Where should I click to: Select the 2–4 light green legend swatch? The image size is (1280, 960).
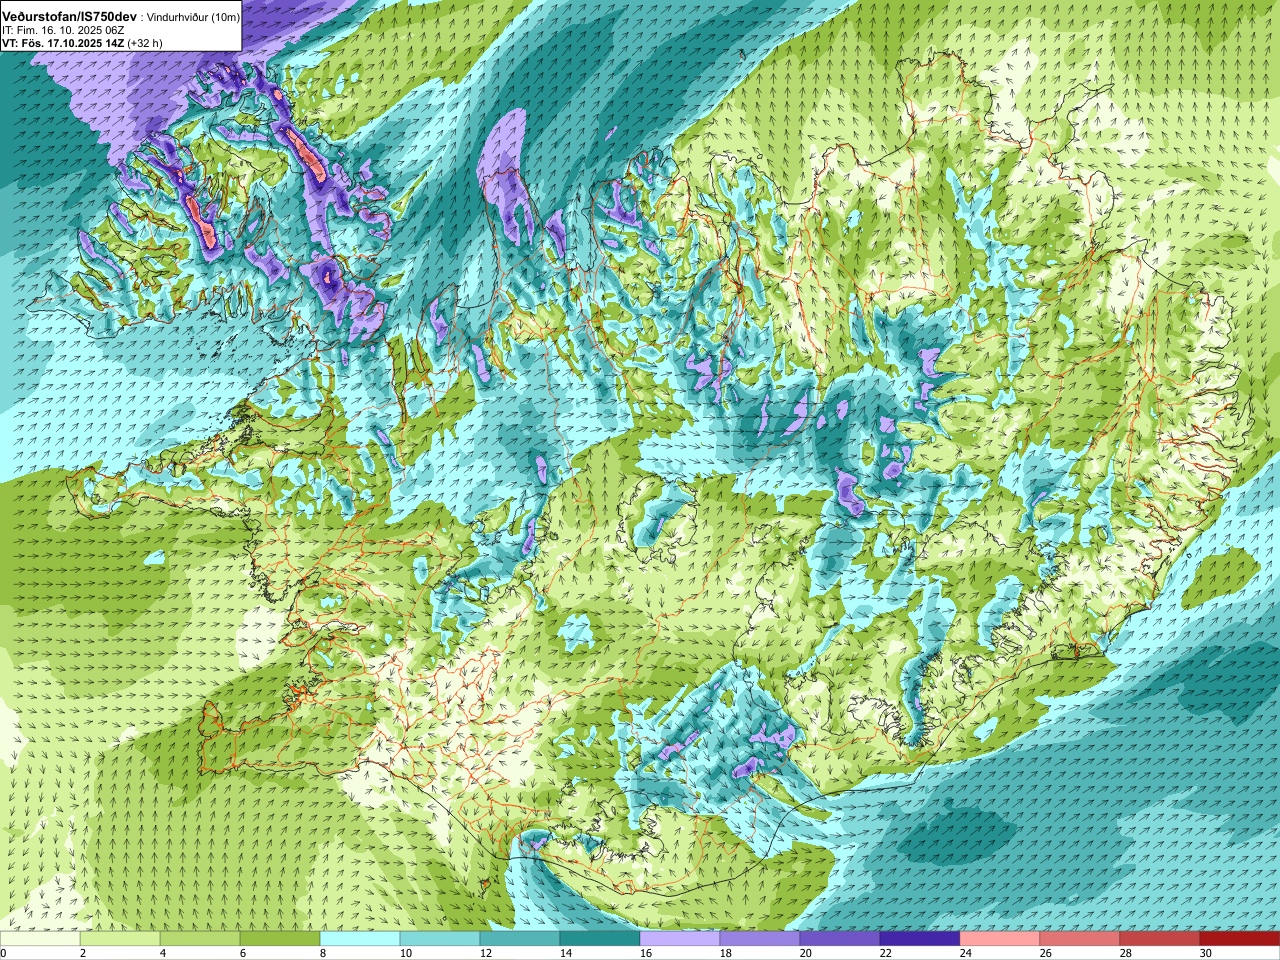[x=120, y=939]
